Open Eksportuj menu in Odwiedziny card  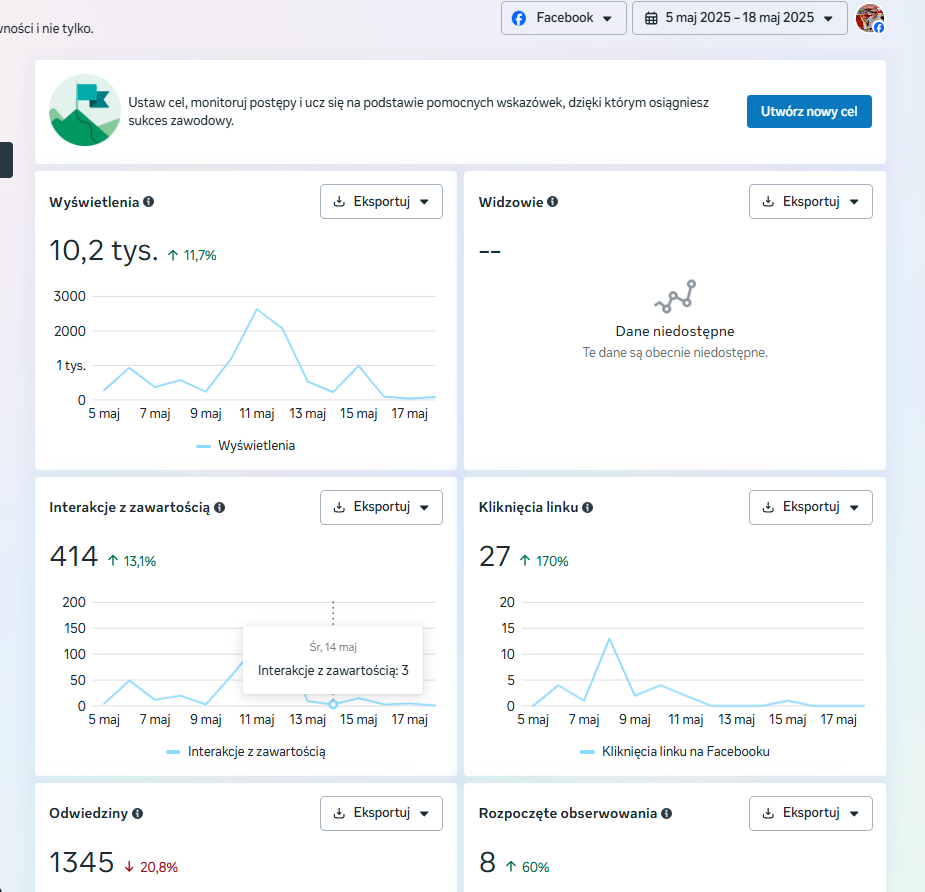(381, 813)
